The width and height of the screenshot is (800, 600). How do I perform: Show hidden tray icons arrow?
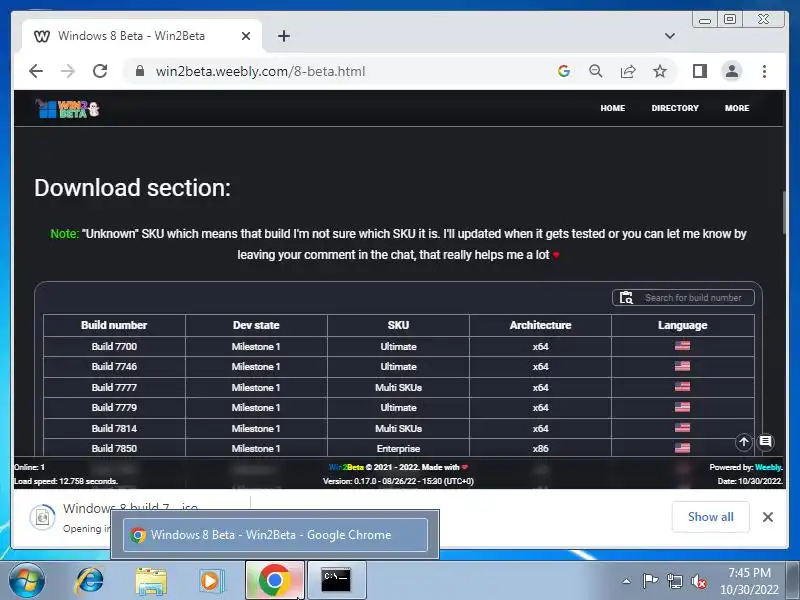point(627,581)
